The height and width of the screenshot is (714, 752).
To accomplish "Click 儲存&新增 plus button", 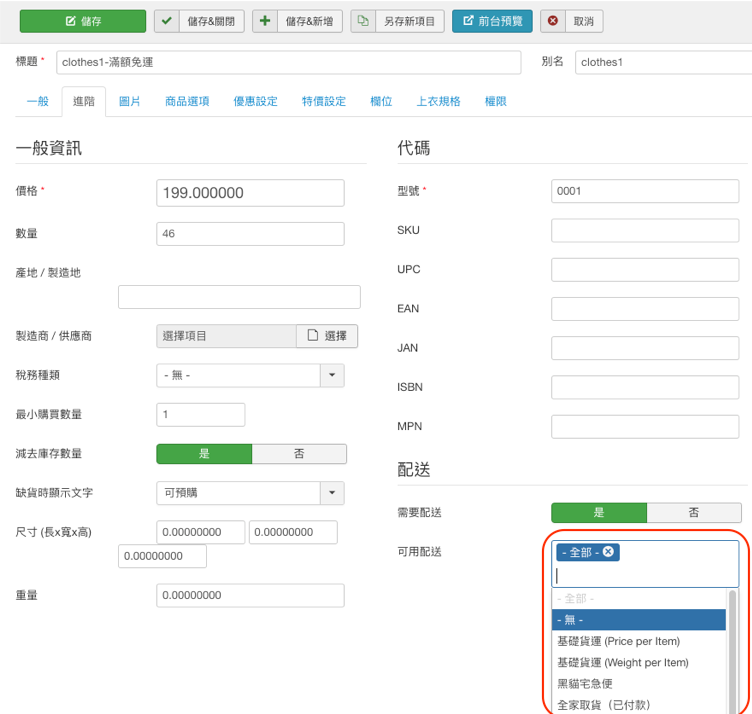I will coord(296,21).
